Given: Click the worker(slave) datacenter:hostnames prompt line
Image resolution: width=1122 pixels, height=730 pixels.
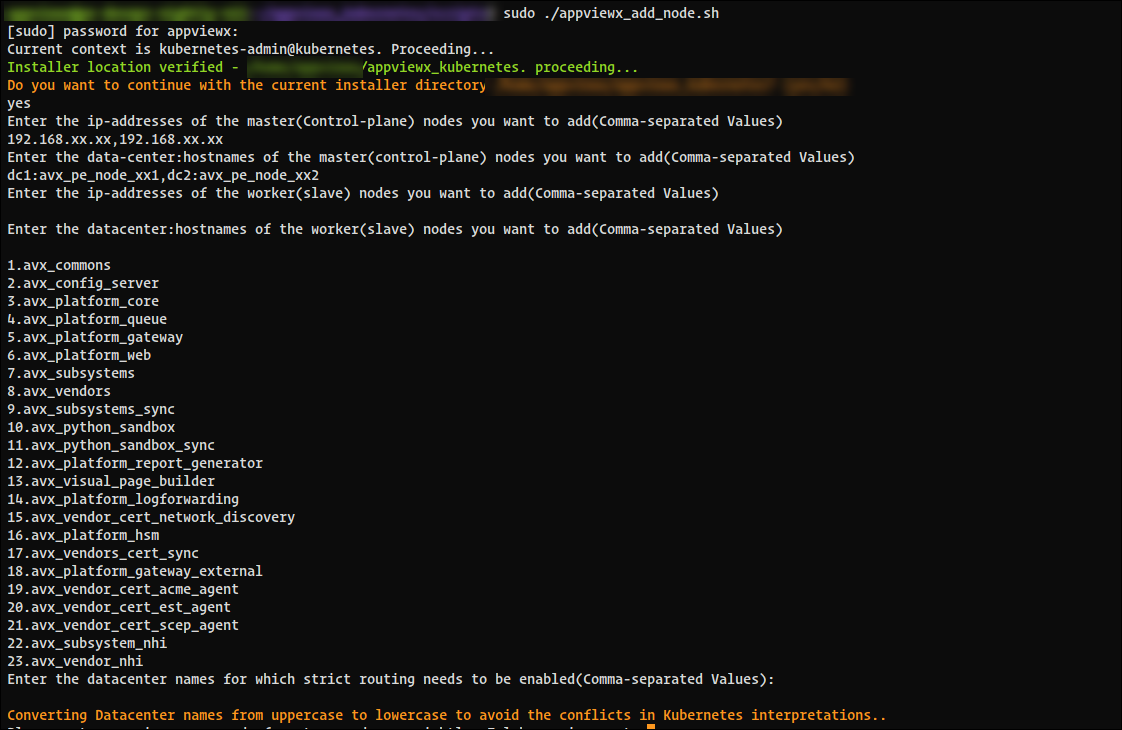Looking at the screenshot, I should [x=395, y=229].
